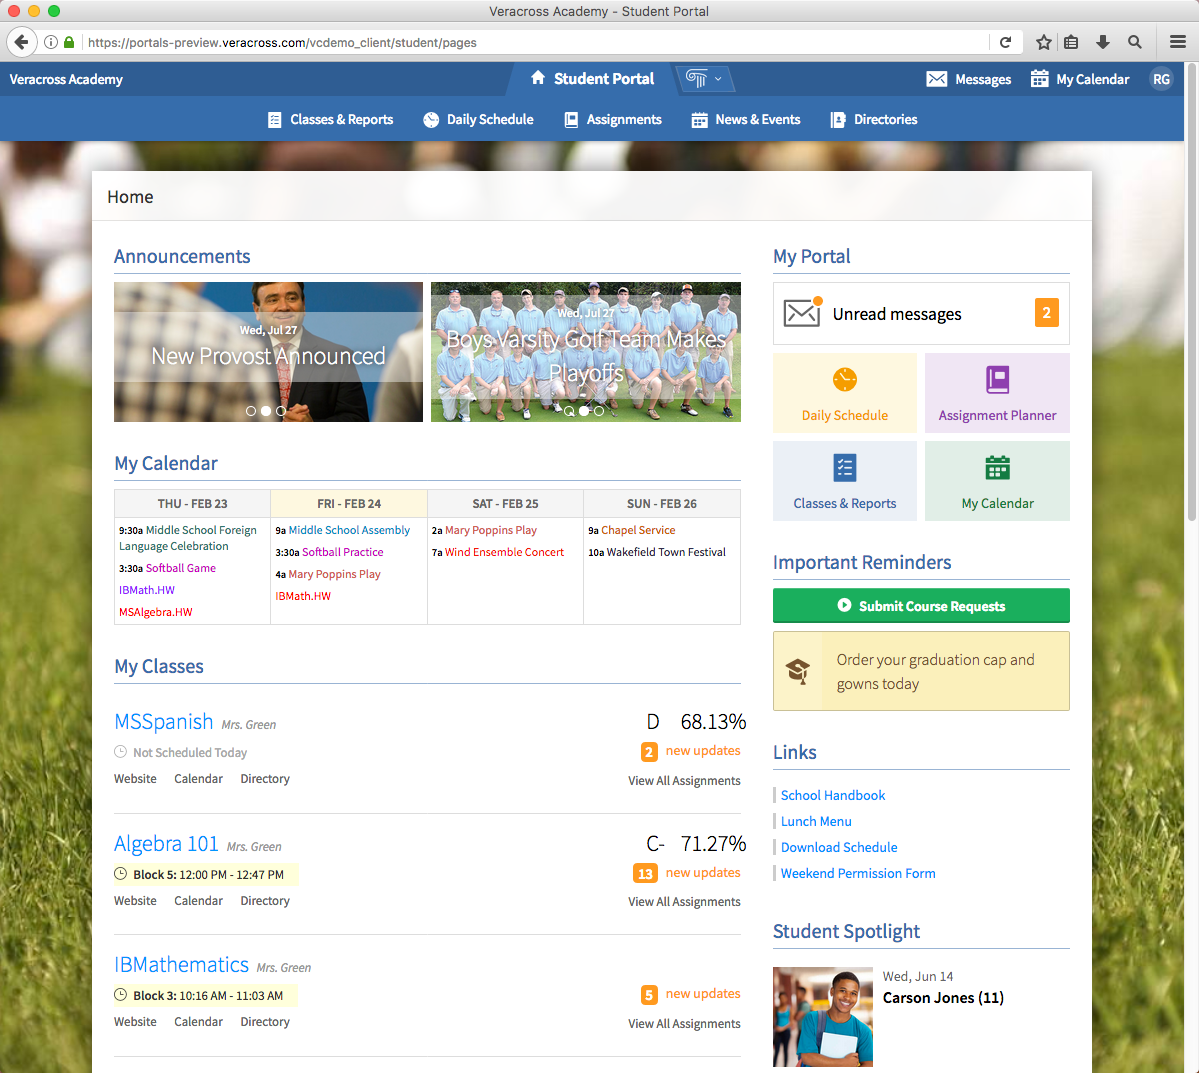The height and width of the screenshot is (1073, 1199).
Task: Select the Daily Schedule clock tile
Action: 844,392
